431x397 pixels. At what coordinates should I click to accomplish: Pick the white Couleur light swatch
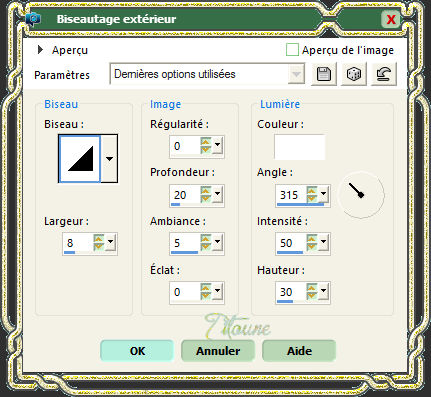299,147
